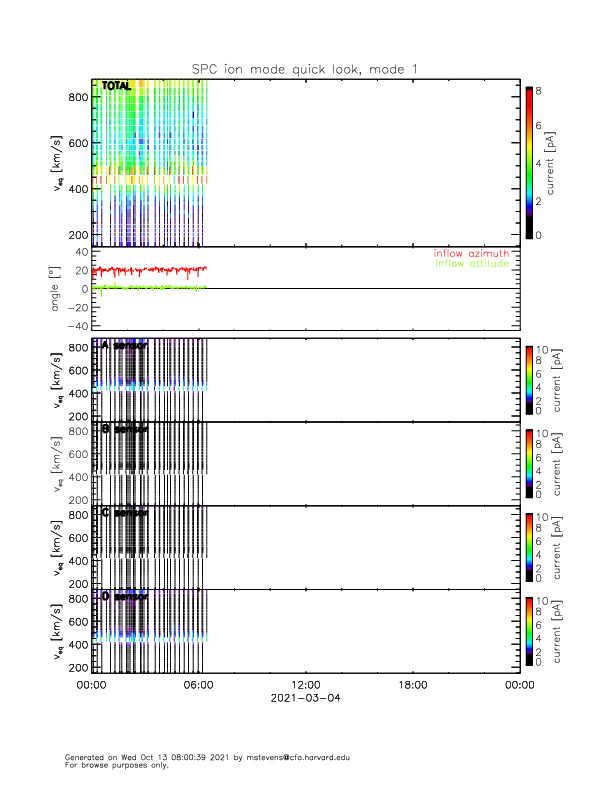Click the B sensor panel label
The height and width of the screenshot is (792, 612).
[x=125, y=429]
